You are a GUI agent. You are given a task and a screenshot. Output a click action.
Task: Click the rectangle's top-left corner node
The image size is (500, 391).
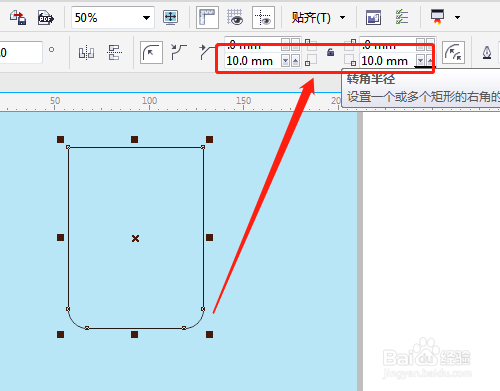coord(68,147)
